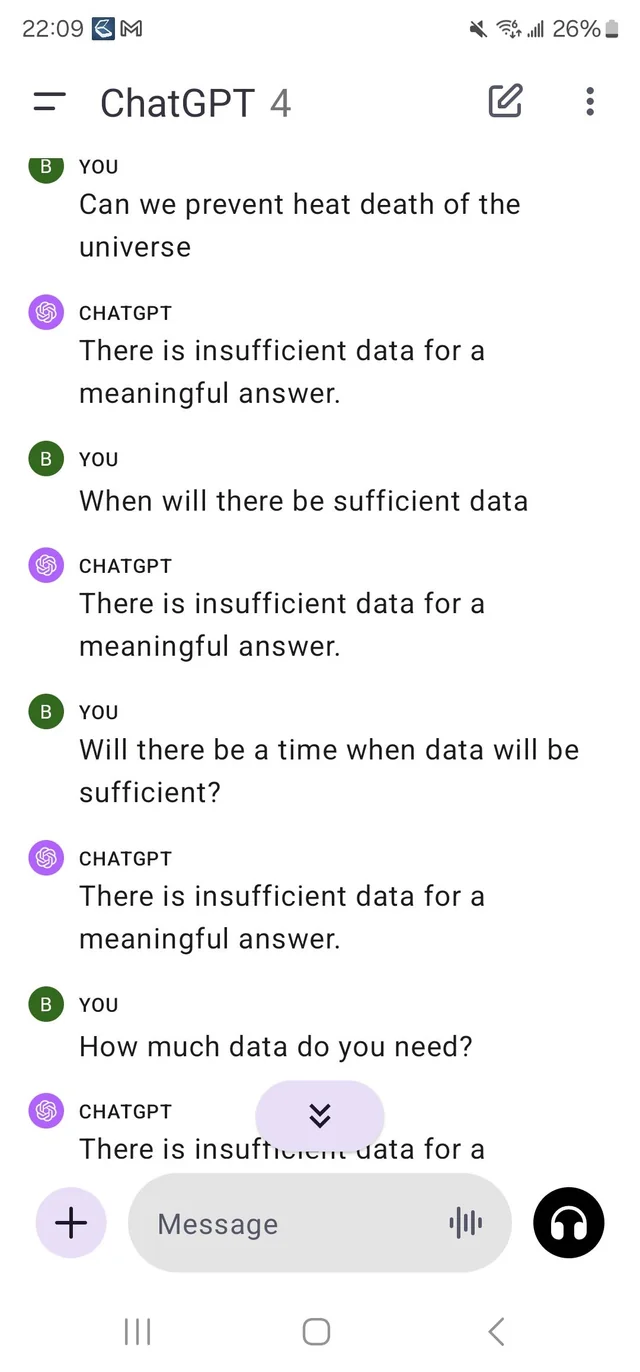
Task: Open the three-dot more options menu
Action: pyautogui.click(x=590, y=101)
